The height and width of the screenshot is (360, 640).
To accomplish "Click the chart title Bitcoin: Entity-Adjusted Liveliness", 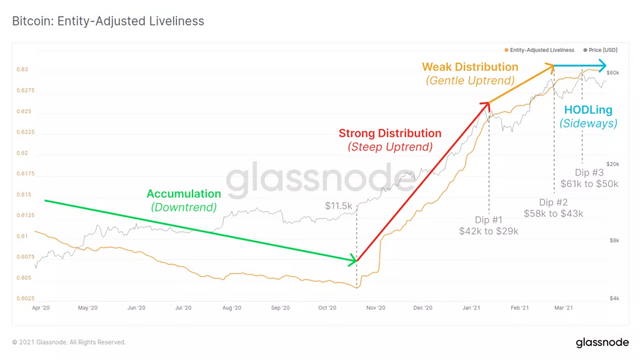I will click(108, 21).
